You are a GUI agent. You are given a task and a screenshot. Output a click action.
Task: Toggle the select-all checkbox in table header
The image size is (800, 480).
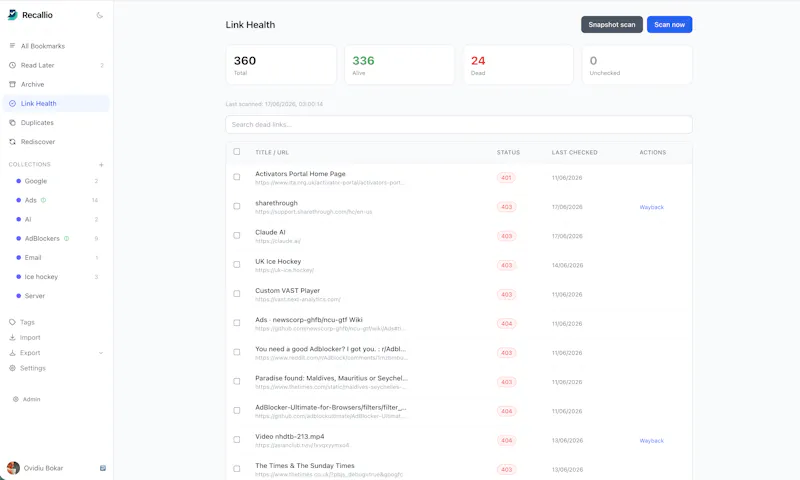tap(237, 151)
